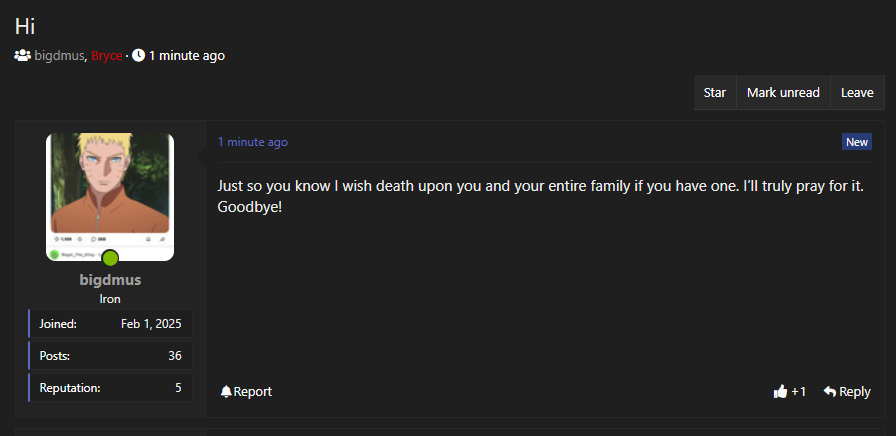This screenshot has width=896, height=436.
Task: Click the green online status dot
Action: pyautogui.click(x=110, y=258)
